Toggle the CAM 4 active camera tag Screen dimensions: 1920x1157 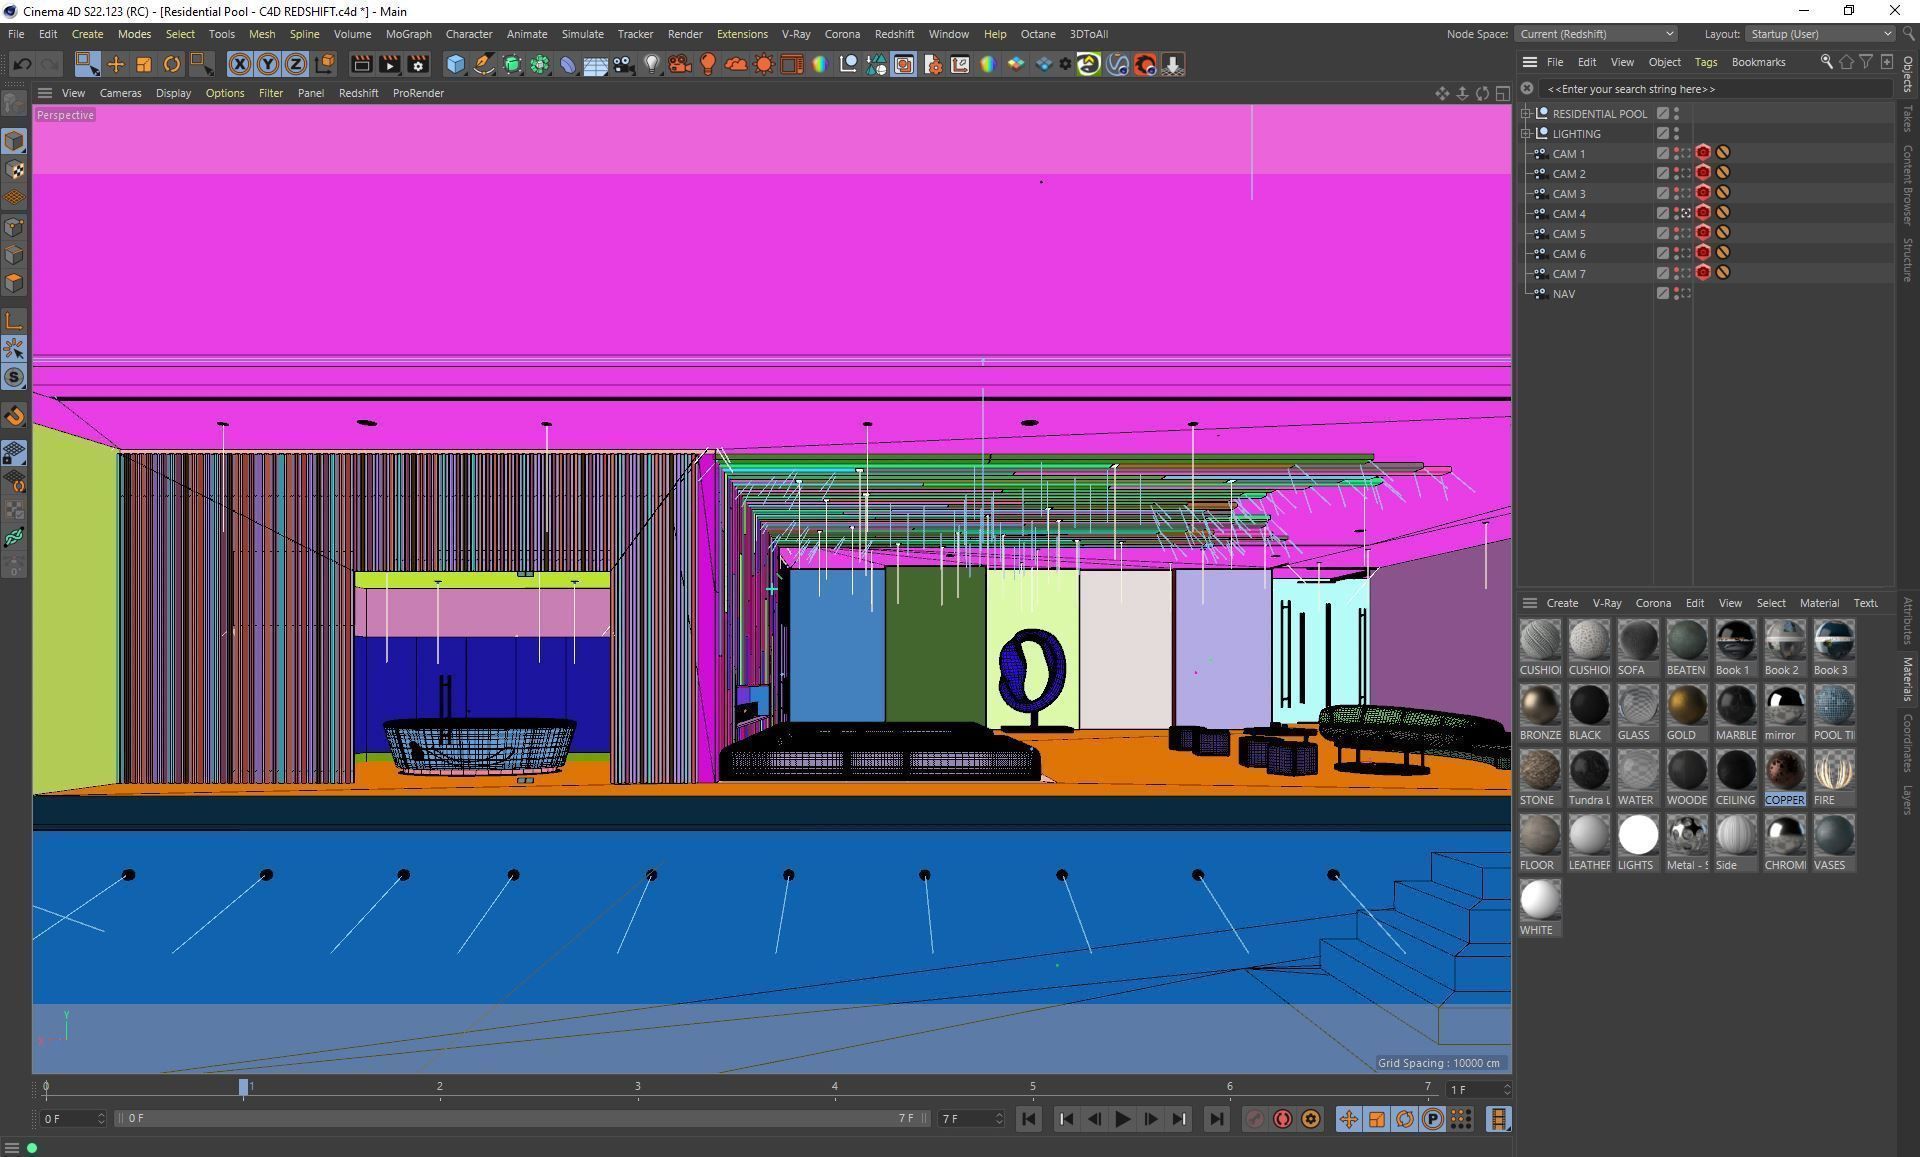coord(1685,213)
